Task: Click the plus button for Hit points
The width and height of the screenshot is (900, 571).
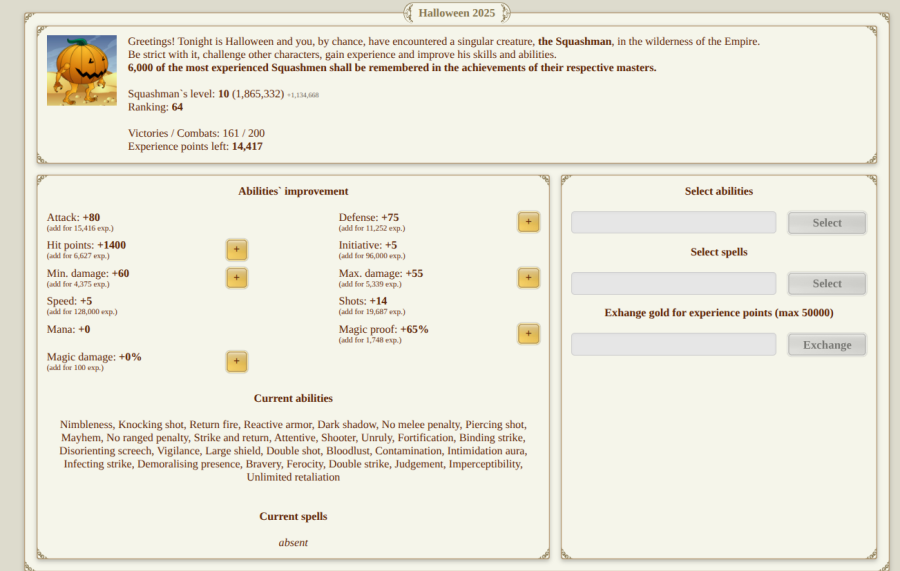Action: [237, 250]
